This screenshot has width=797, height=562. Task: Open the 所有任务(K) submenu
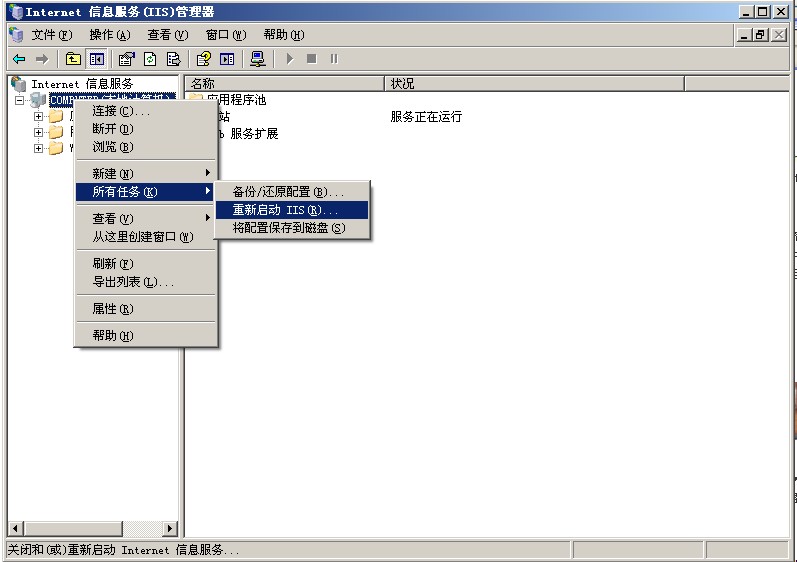145,192
